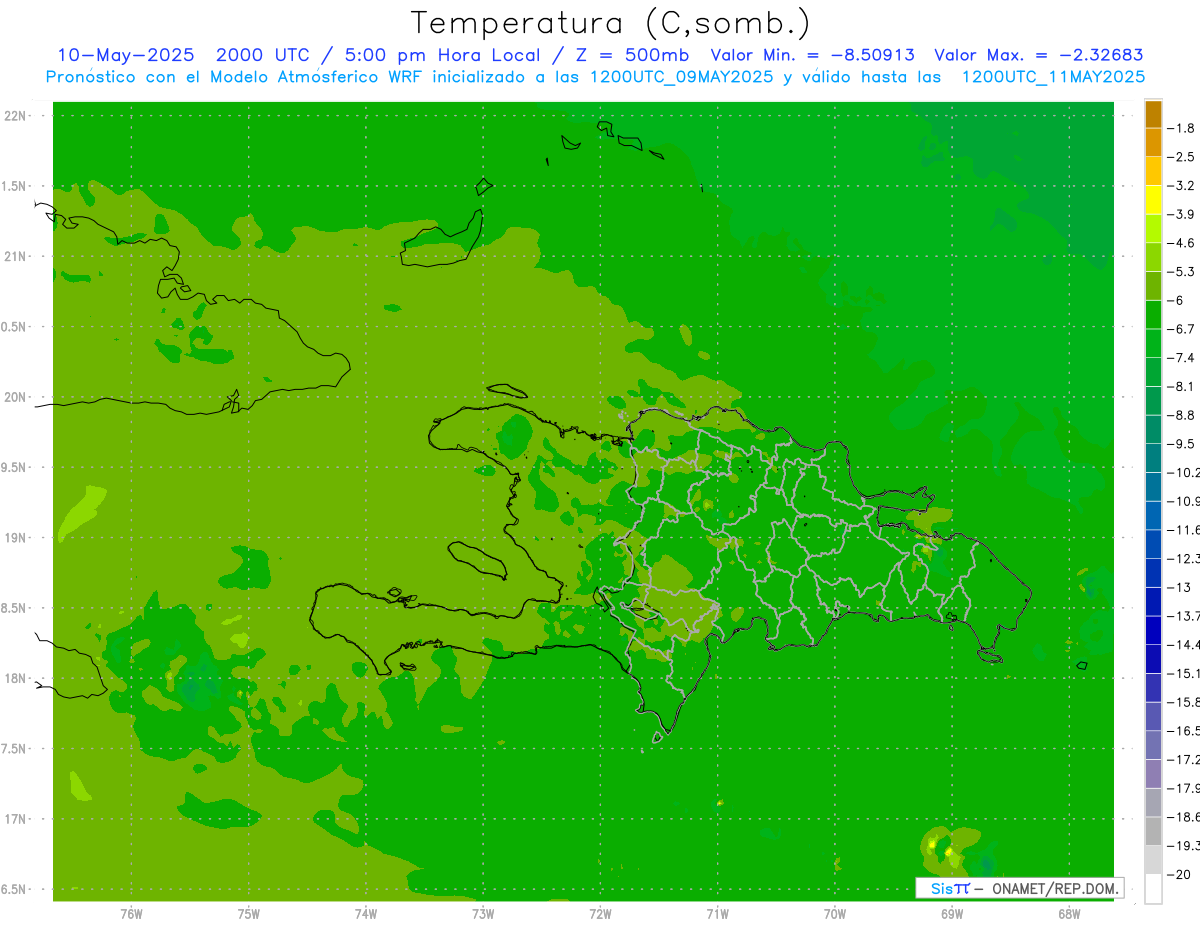Image resolution: width=1200 pixels, height=927 pixels.
Task: Click the "-7.4" colorbar label
Action: pos(1181,358)
